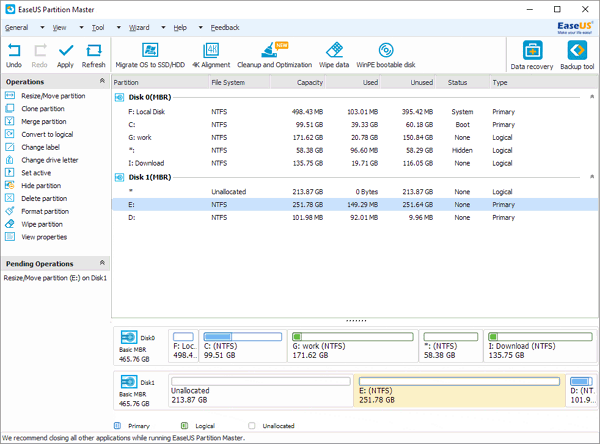Screen dimensions: 600x444
Task: Choose Merge partition operation
Action: [x=36, y=121]
